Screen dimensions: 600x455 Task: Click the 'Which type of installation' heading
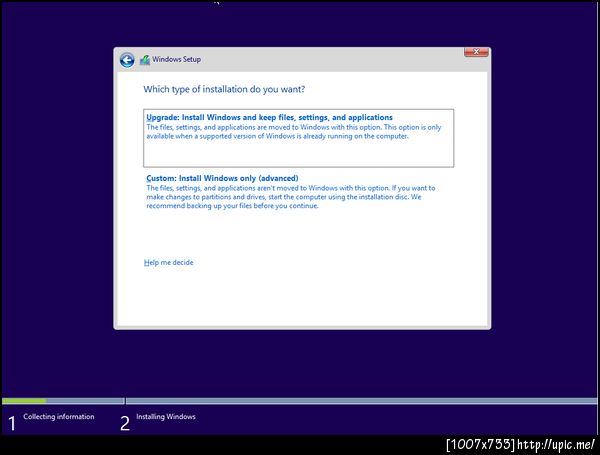pyautogui.click(x=224, y=89)
